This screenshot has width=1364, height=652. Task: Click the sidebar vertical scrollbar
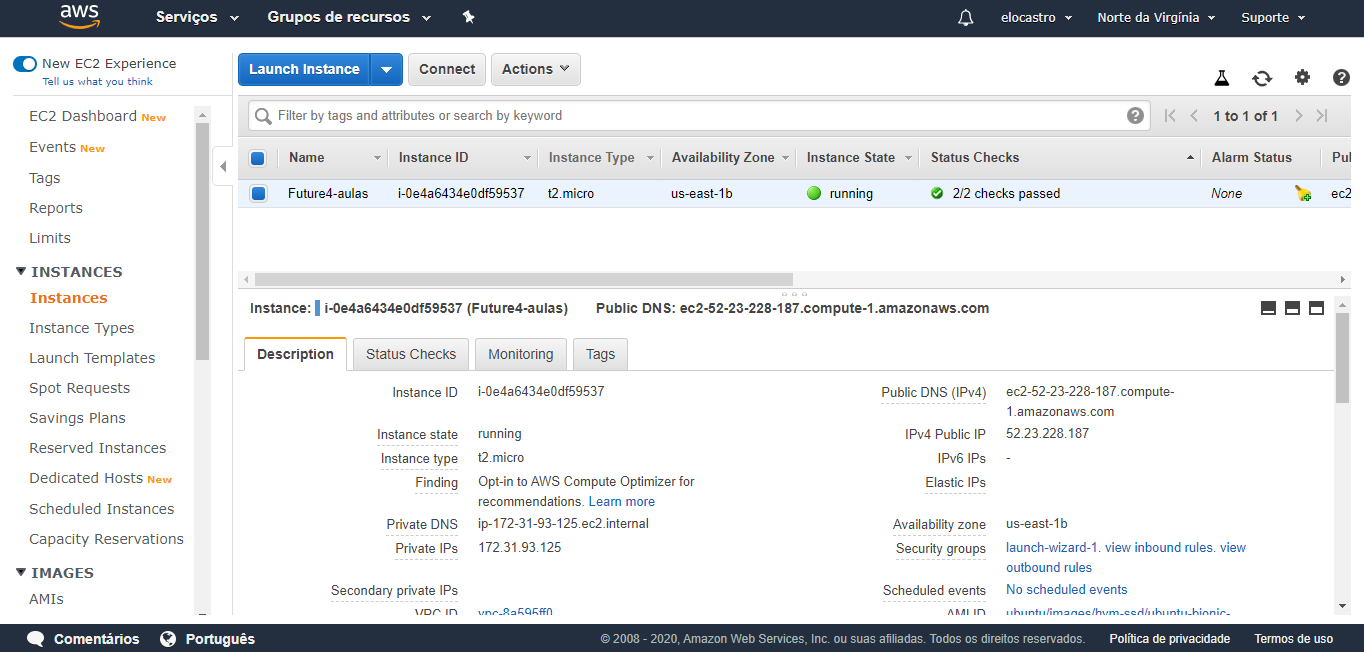tap(203, 240)
